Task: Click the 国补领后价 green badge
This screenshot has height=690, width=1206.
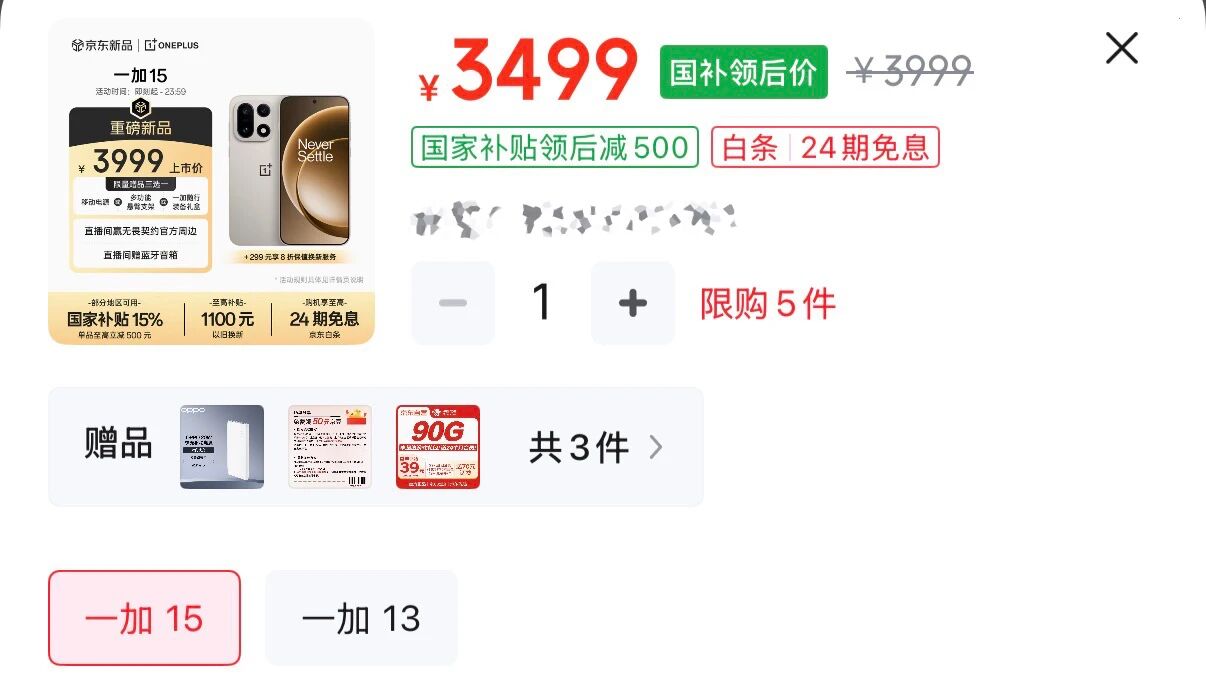Action: (x=744, y=72)
